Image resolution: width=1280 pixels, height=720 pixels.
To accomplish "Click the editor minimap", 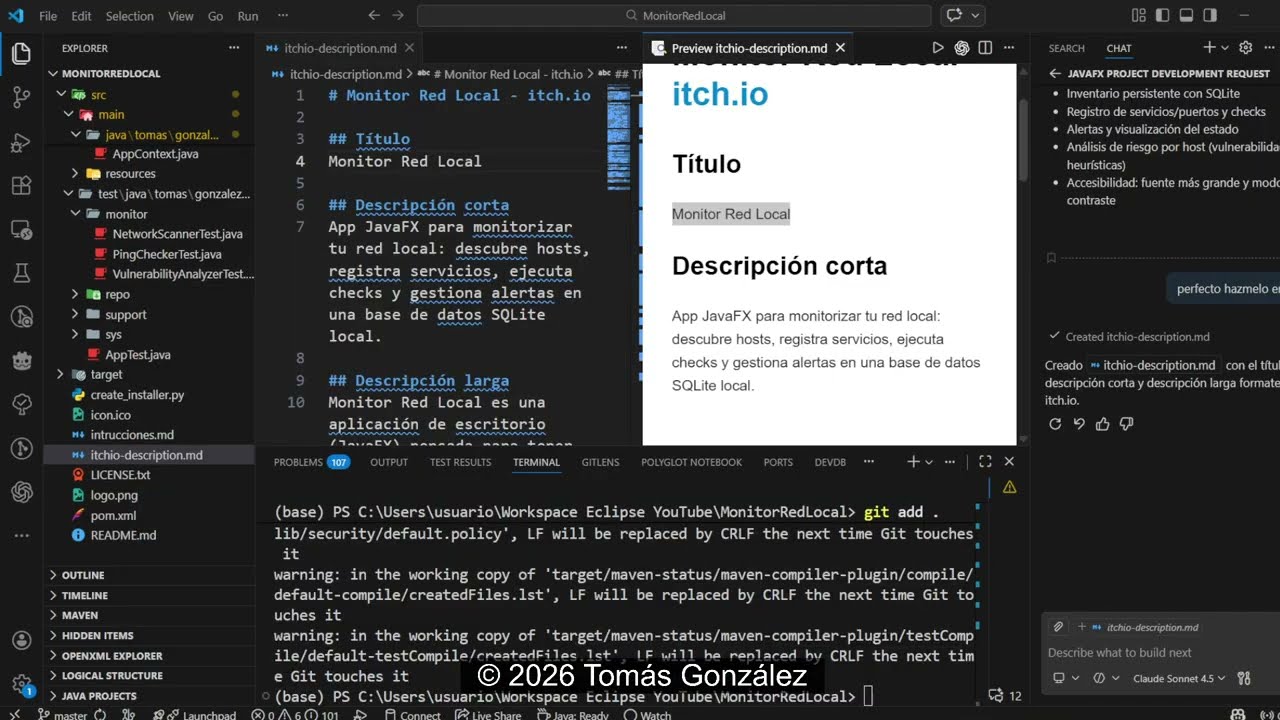I will click(x=620, y=140).
